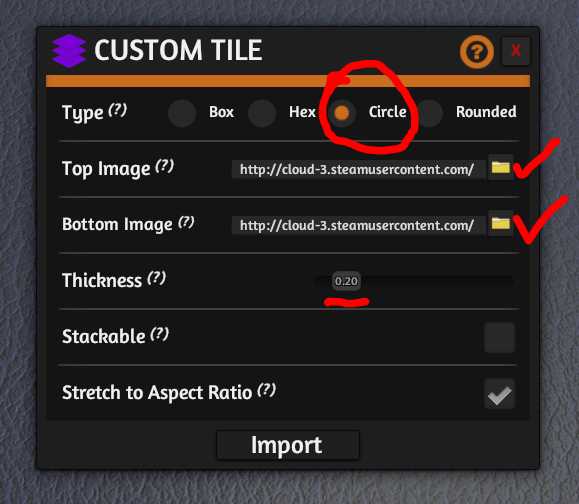
Task: Click the Thickness slider handle at 0.20
Action: click(346, 281)
